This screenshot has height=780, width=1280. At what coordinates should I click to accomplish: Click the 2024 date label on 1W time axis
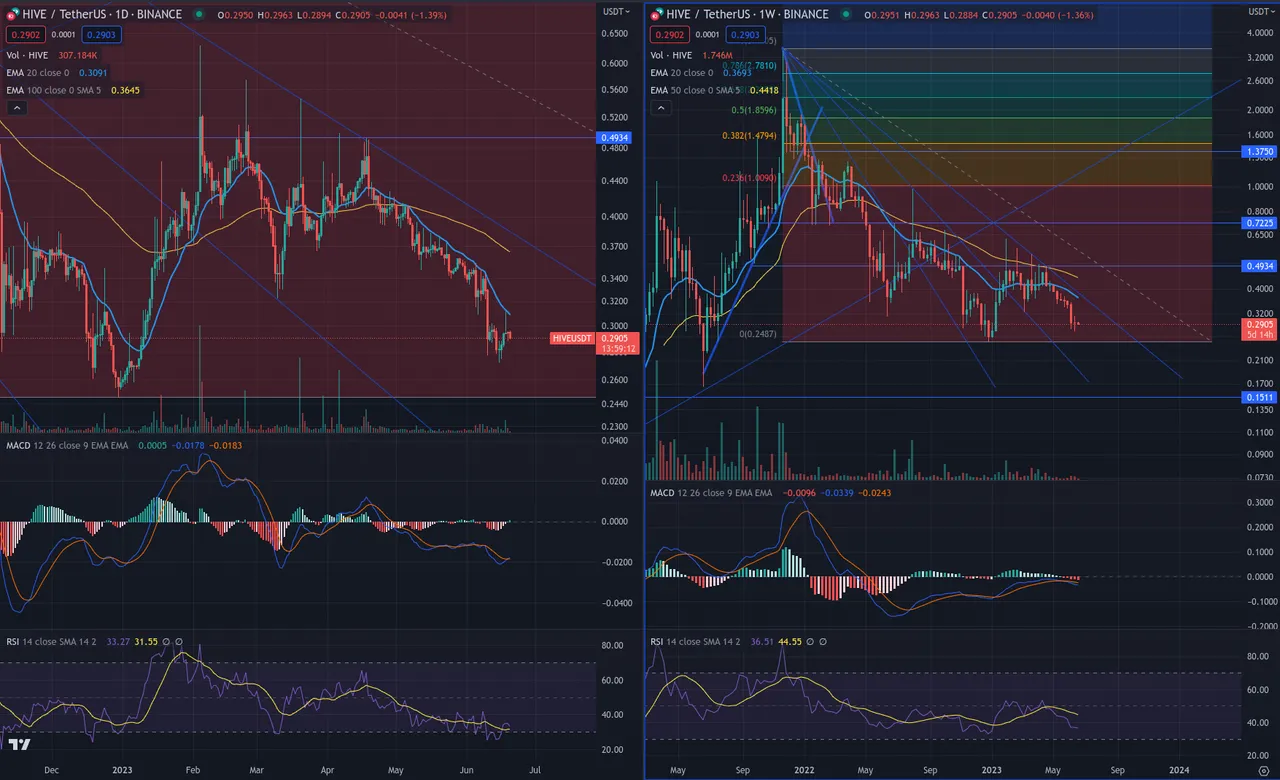point(1180,770)
